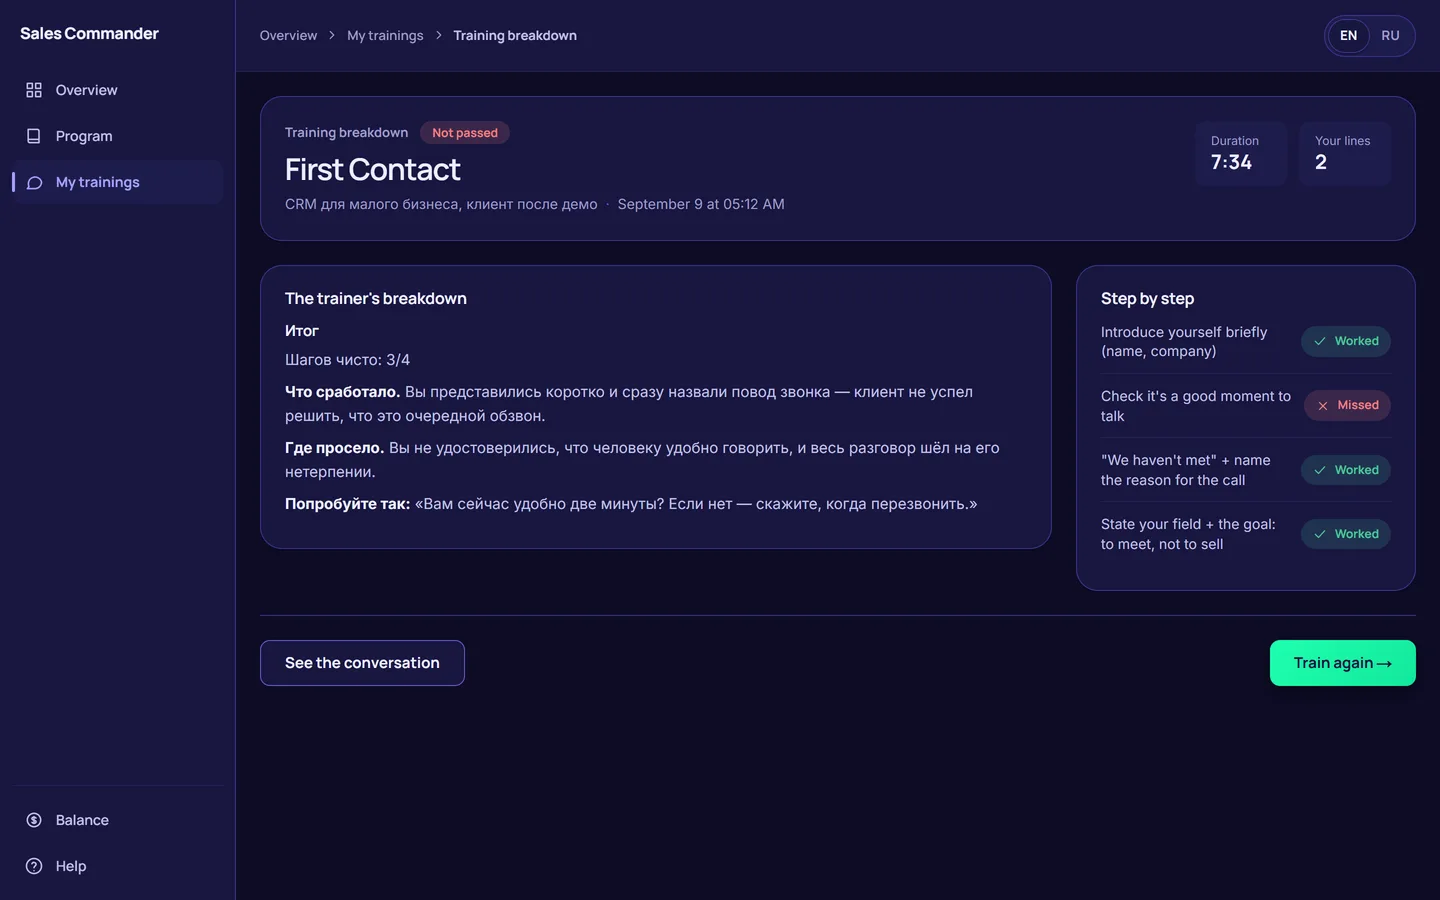Screen dimensions: 1440x900
Task: Click the 'We haven't met' step text
Action: tap(1186, 470)
